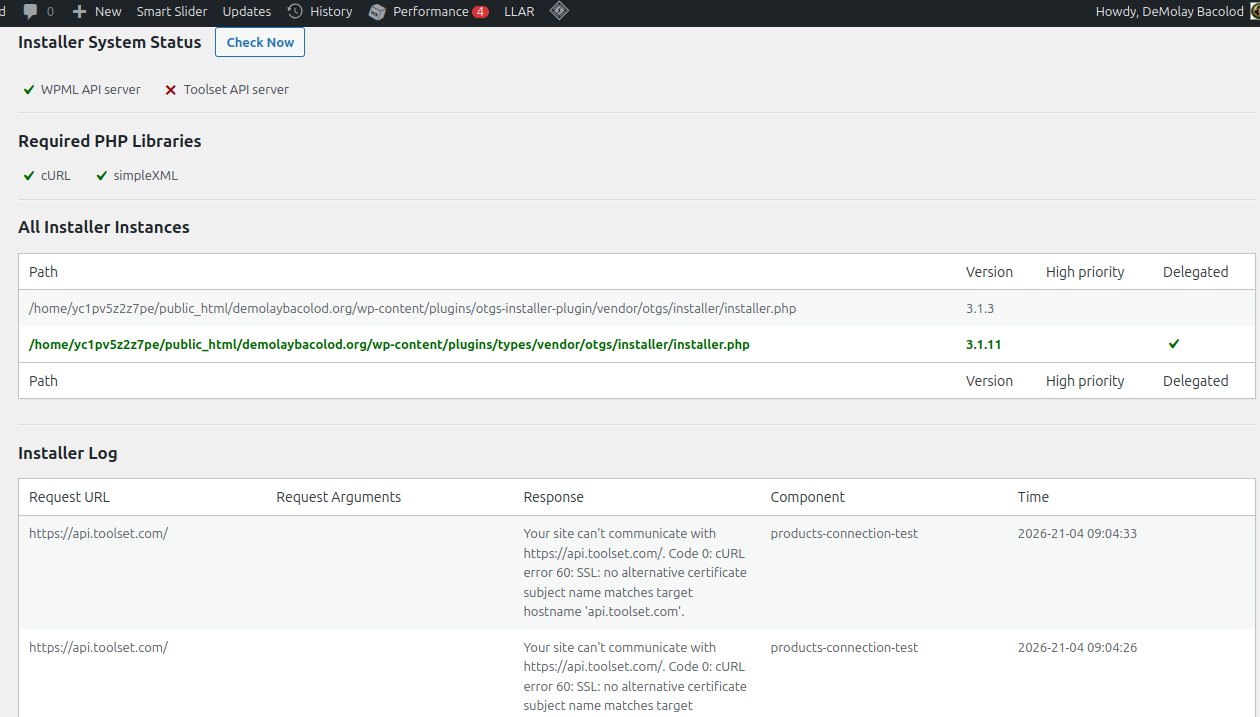This screenshot has height=717, width=1260.
Task: Click the red X beside Toolset API server
Action: click(171, 90)
